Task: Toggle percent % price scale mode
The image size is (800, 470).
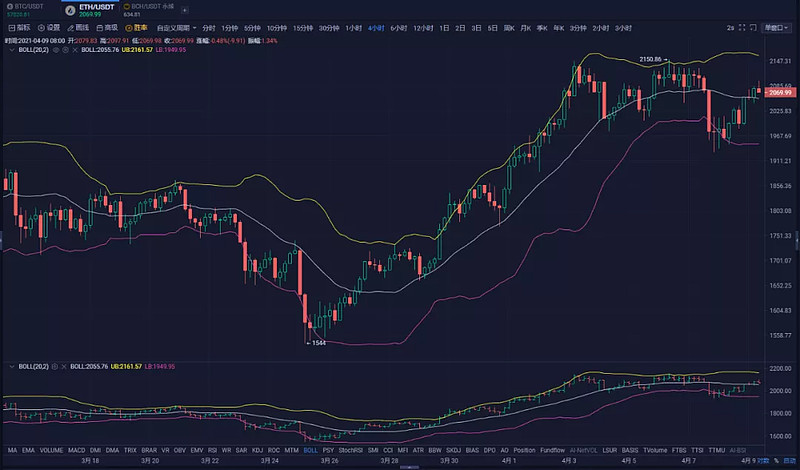Action: (776, 460)
